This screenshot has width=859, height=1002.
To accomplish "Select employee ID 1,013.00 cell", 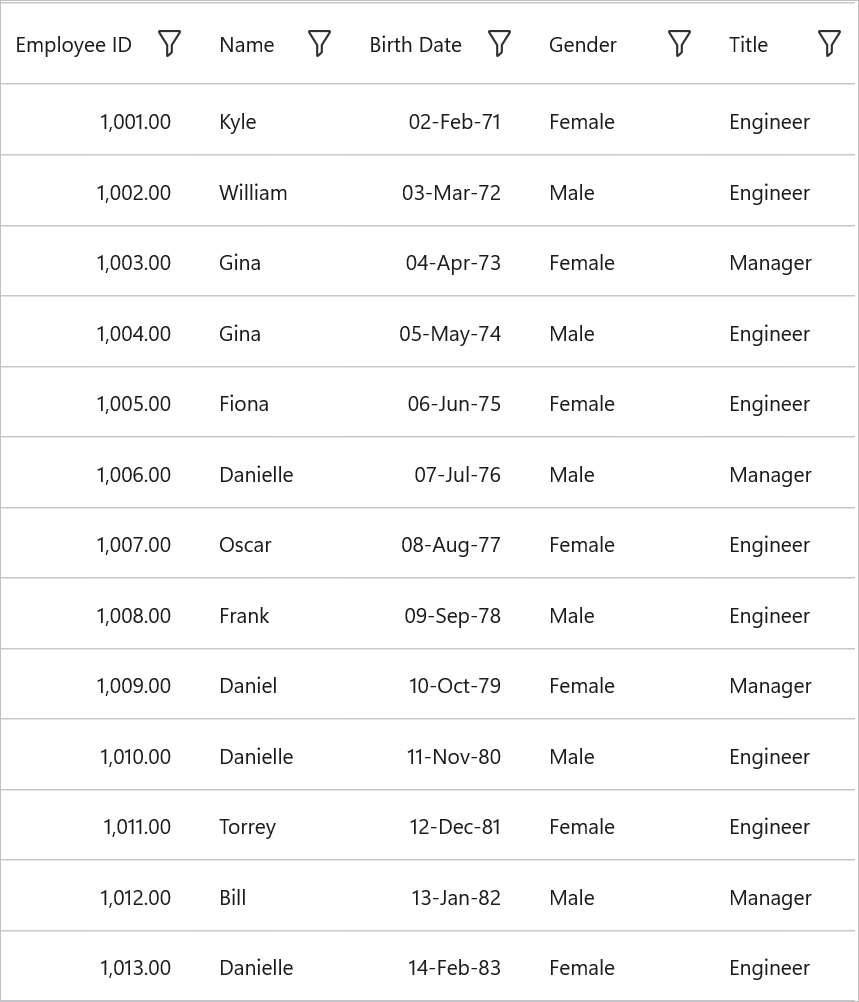I will (x=135, y=968).
